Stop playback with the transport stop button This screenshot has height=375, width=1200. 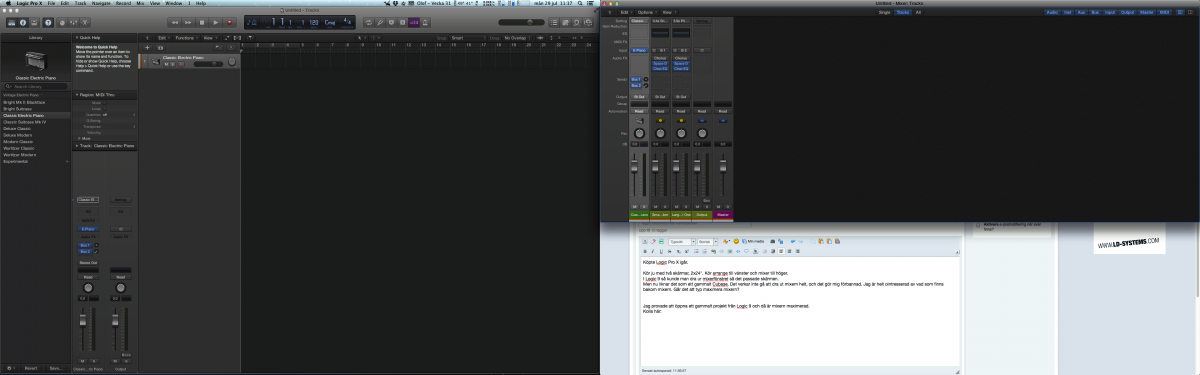click(x=202, y=23)
